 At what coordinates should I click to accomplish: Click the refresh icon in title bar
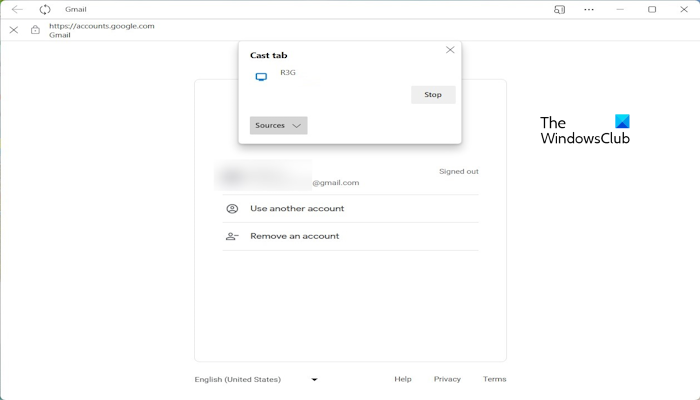click(45, 9)
